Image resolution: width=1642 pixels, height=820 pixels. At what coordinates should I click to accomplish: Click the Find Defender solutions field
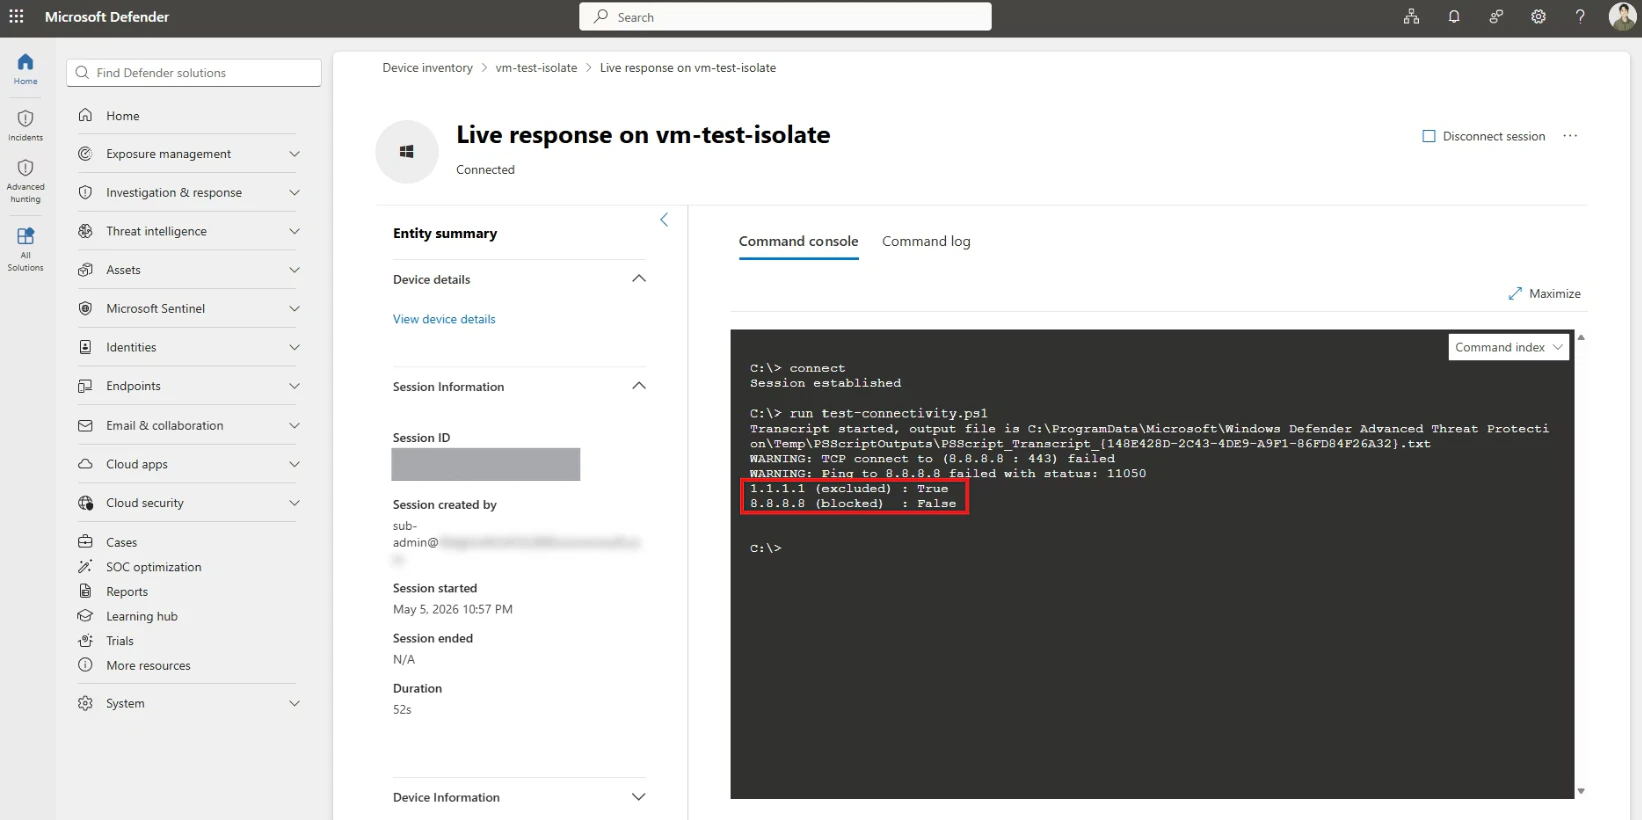click(x=194, y=73)
